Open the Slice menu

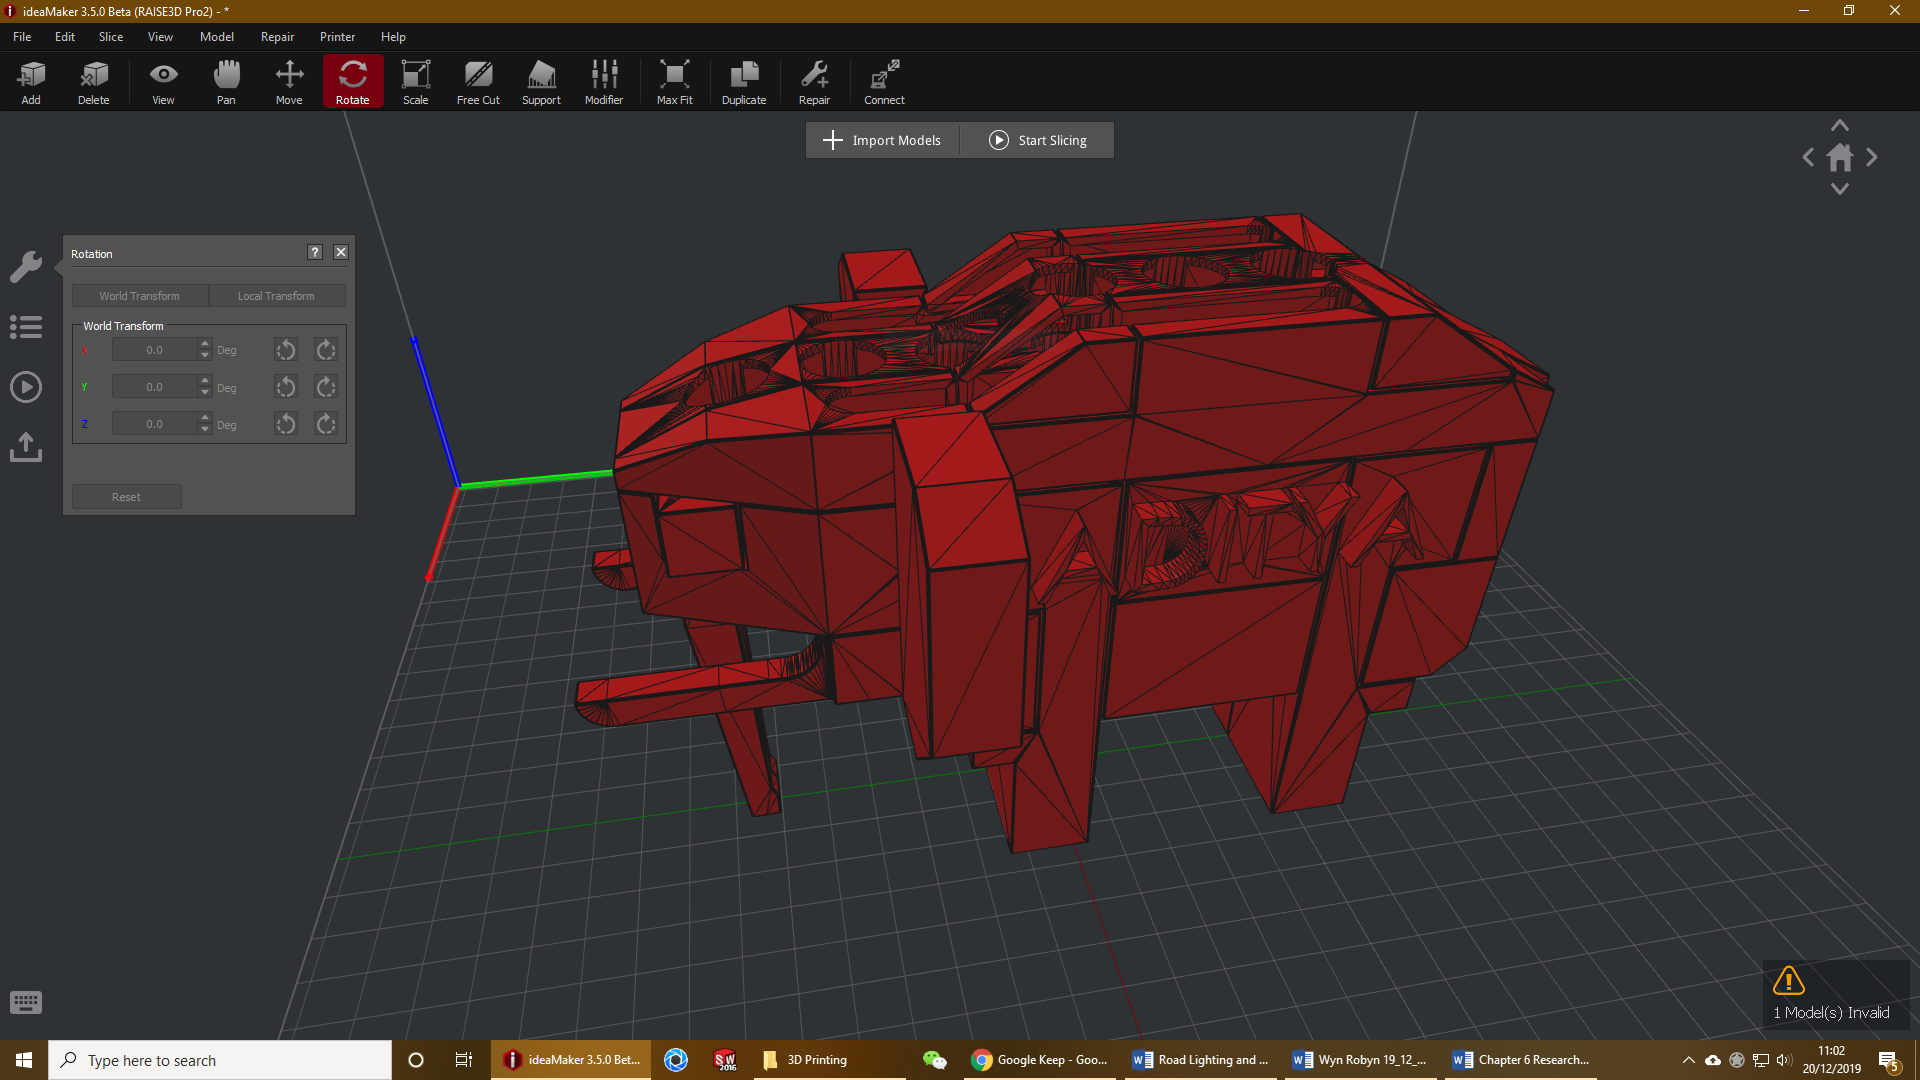coord(111,37)
